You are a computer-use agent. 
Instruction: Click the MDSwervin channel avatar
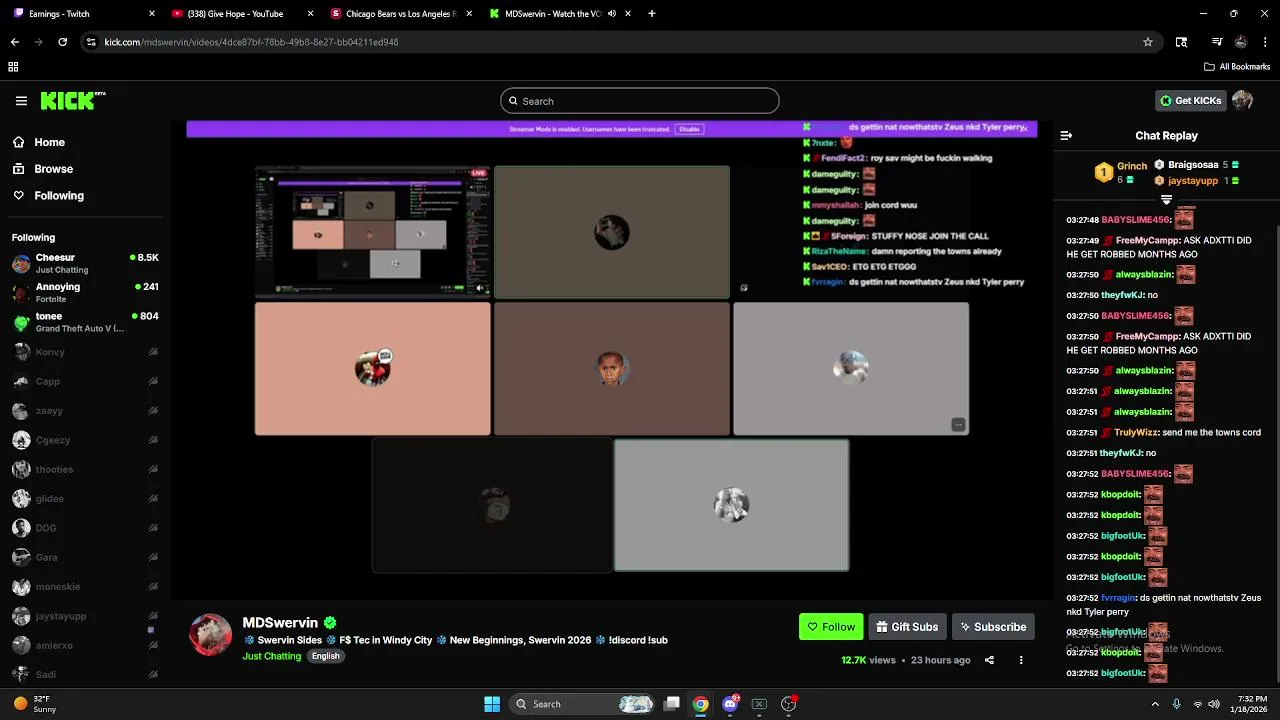pos(210,635)
